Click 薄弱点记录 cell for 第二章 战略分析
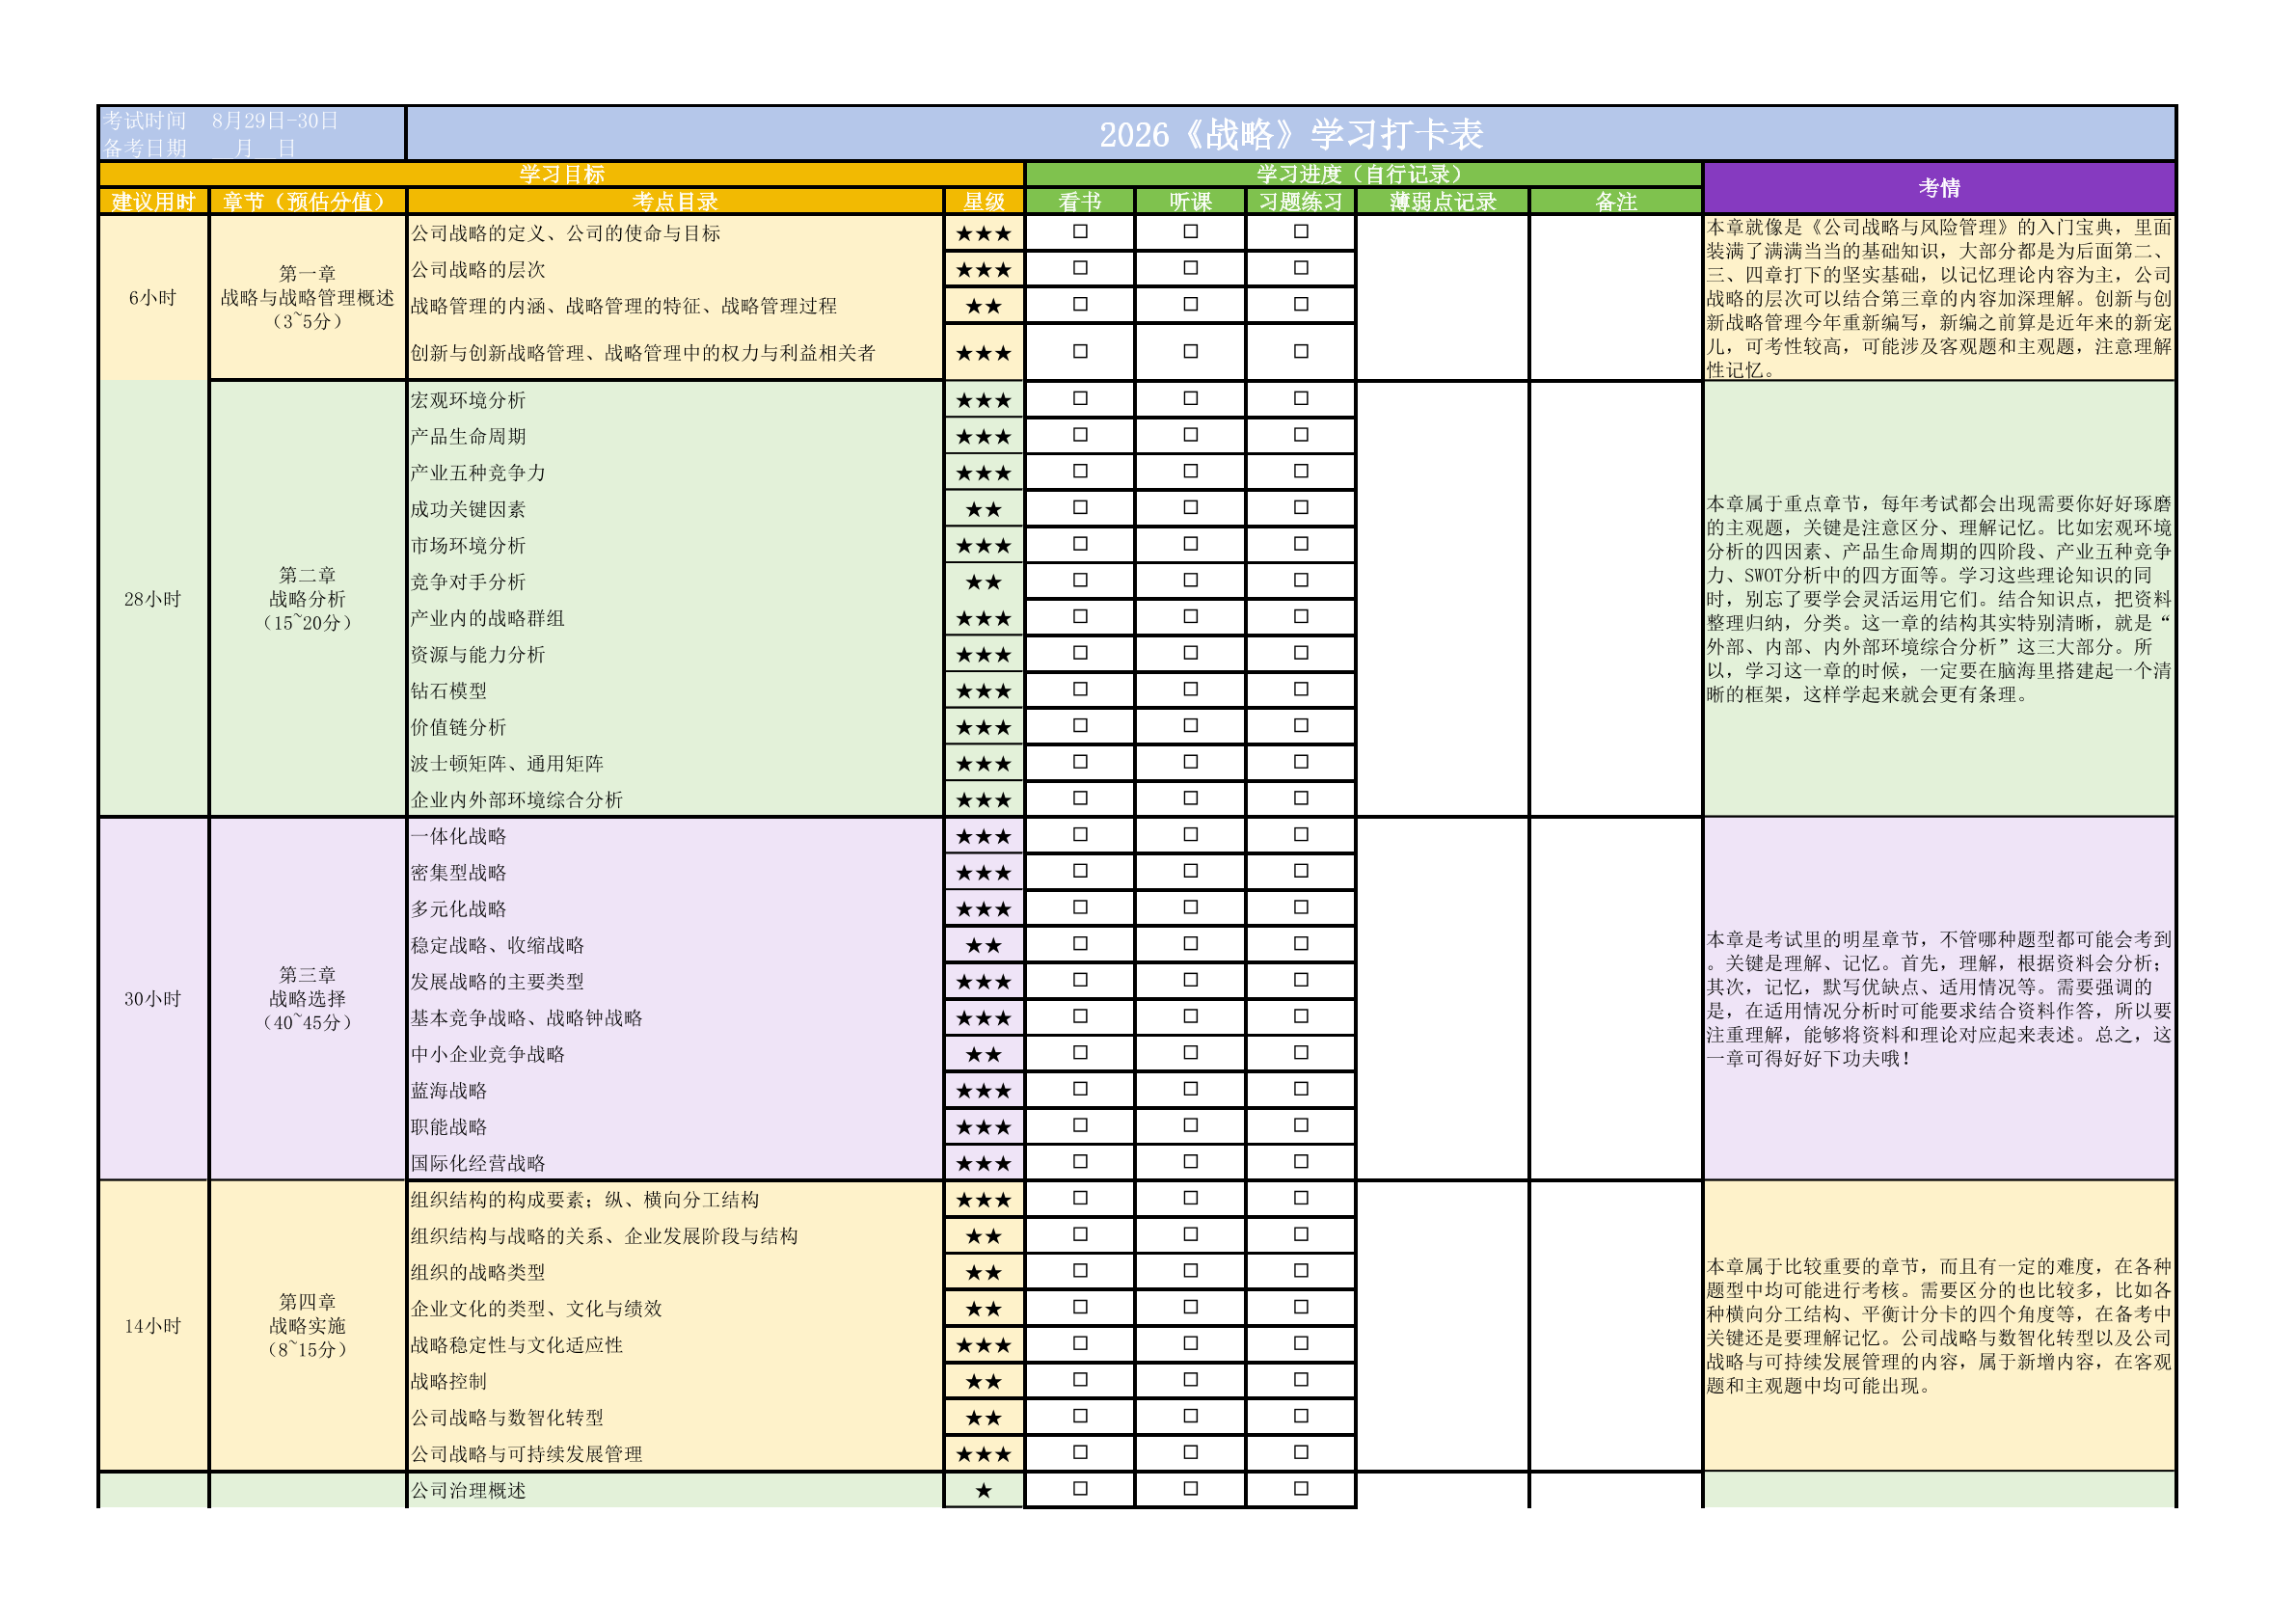2296x1623 pixels. coord(1442,598)
